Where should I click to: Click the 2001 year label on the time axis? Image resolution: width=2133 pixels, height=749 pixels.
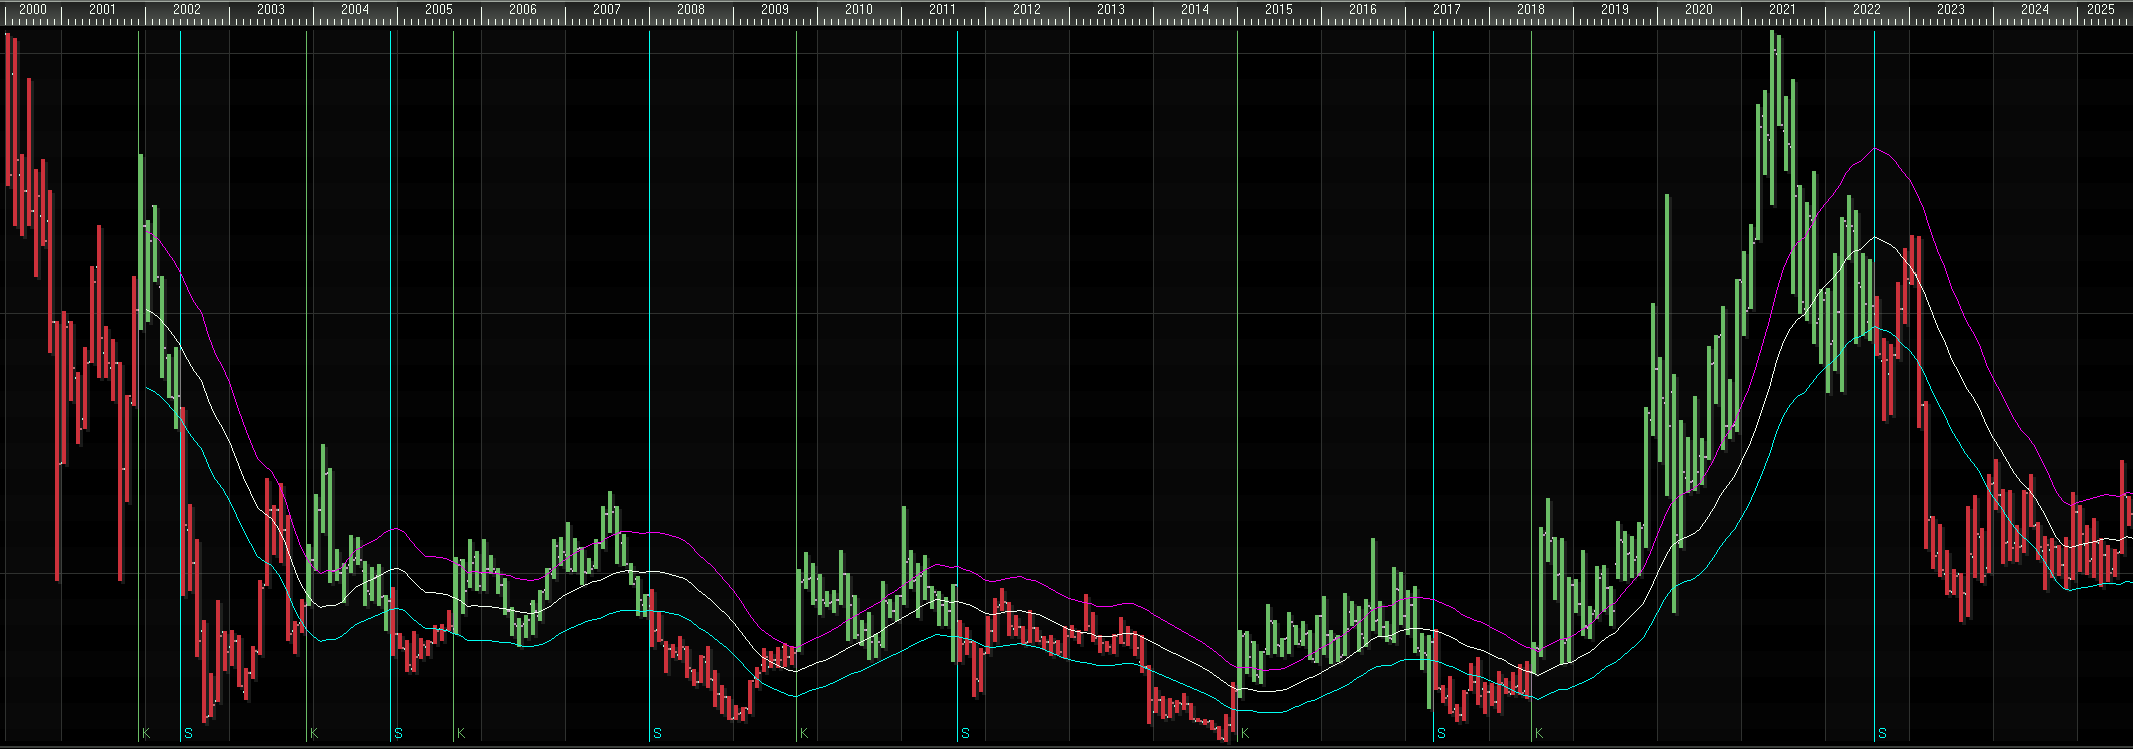click(x=102, y=9)
